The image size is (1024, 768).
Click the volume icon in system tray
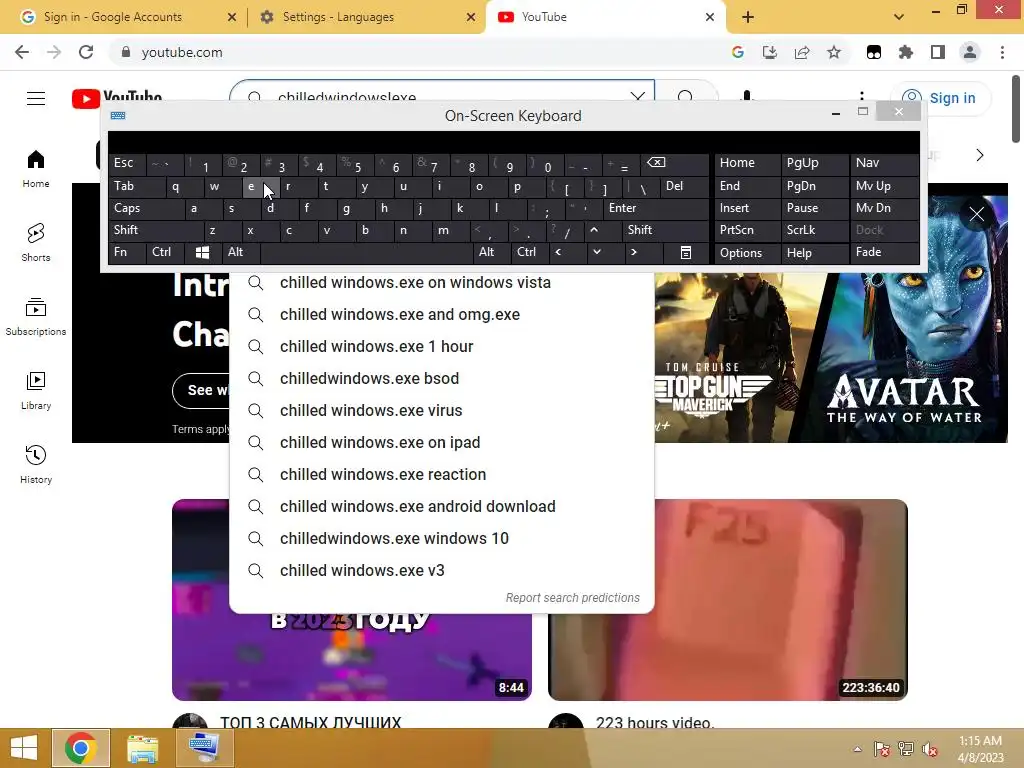[x=930, y=749]
